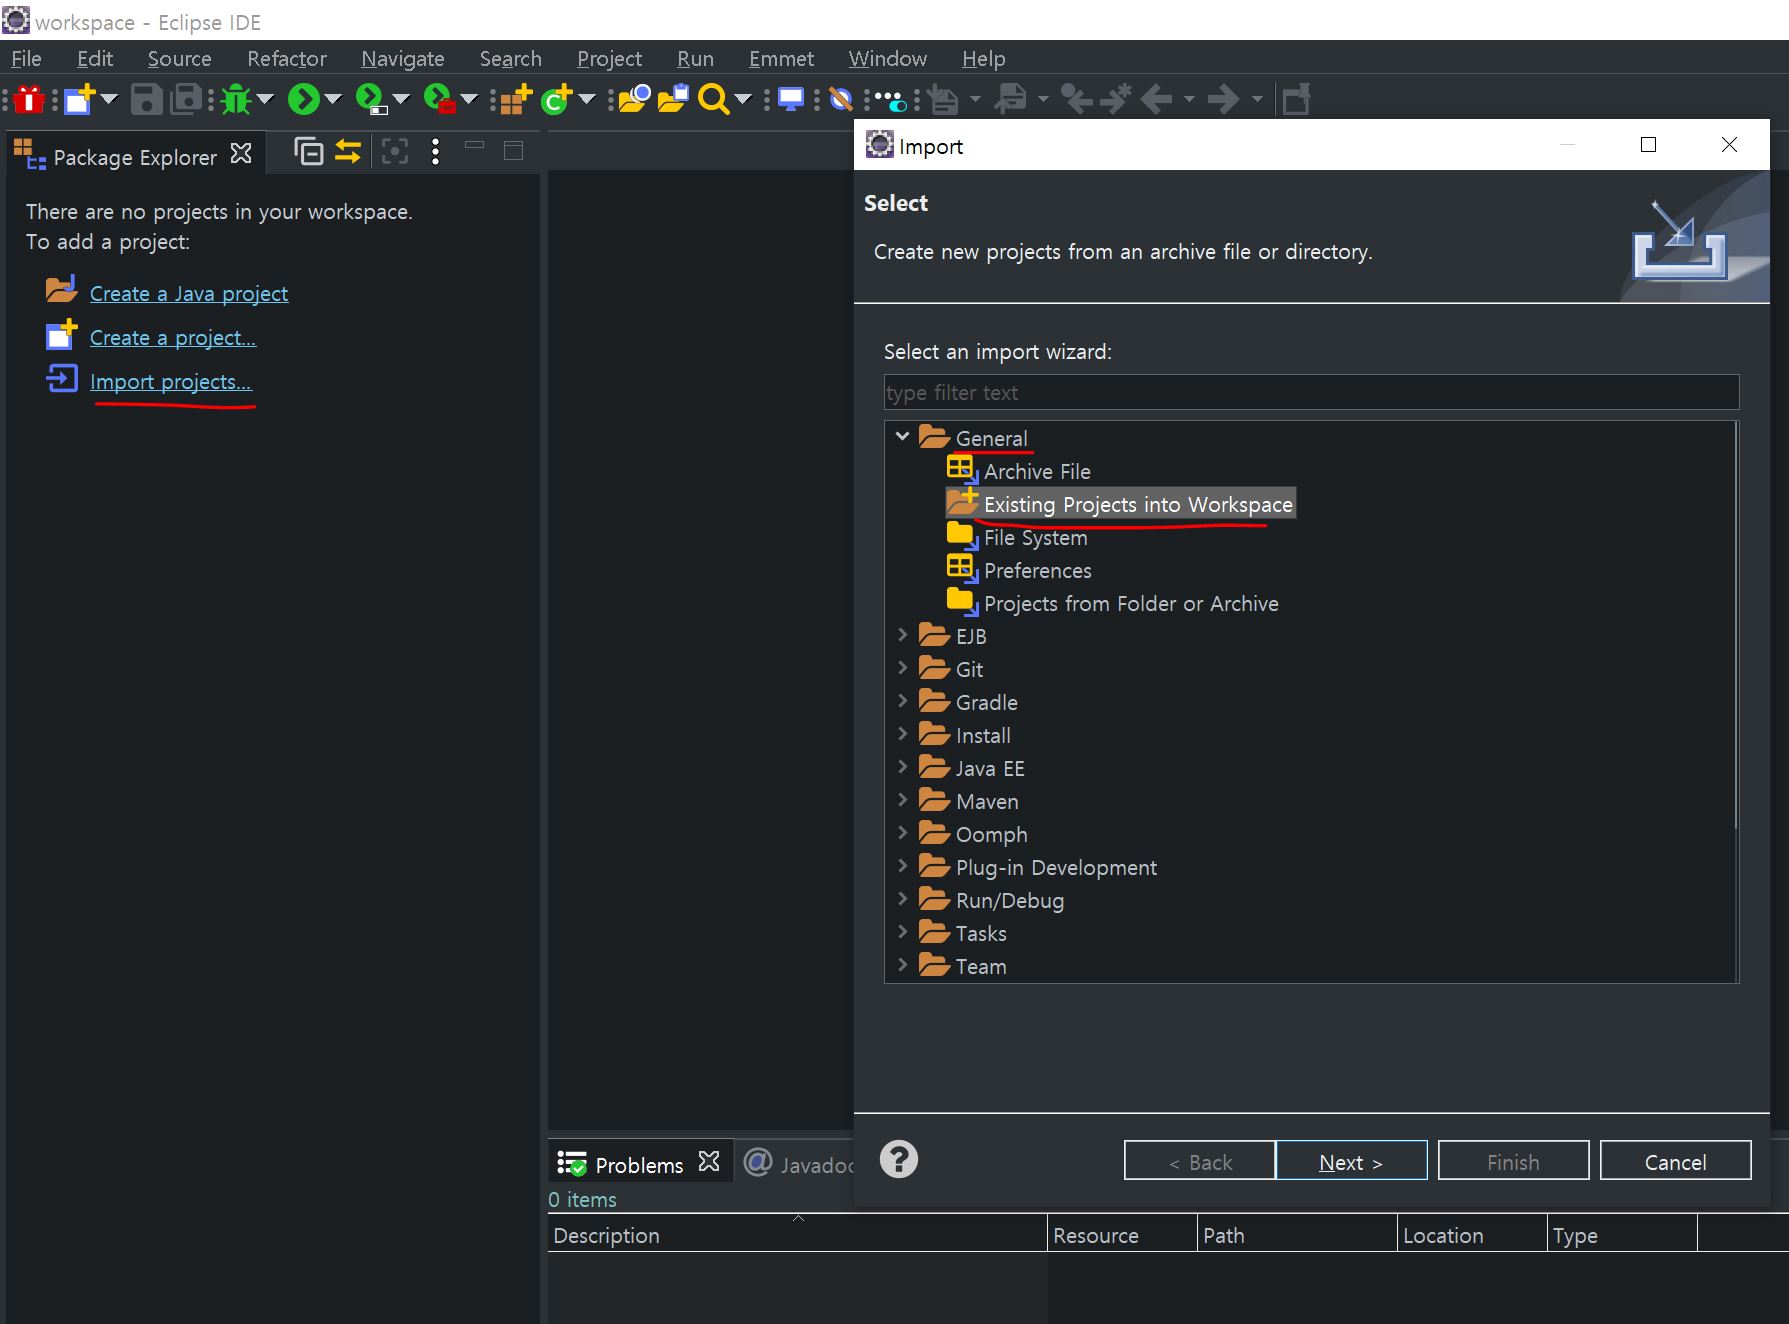Screen dimensions: 1789x1324
Task: Expand the Plug-in Development folder
Action: point(902,866)
